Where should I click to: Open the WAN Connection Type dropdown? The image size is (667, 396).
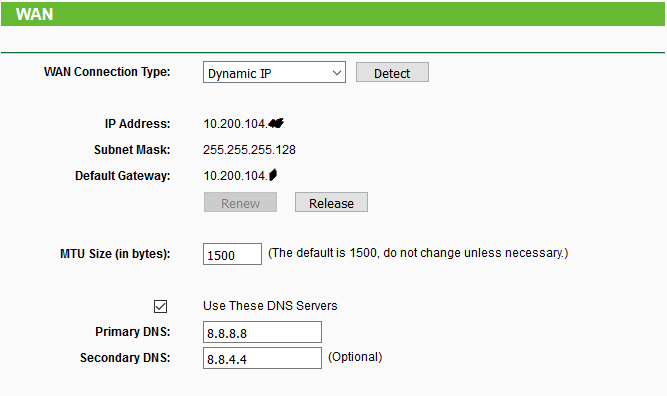pos(274,72)
